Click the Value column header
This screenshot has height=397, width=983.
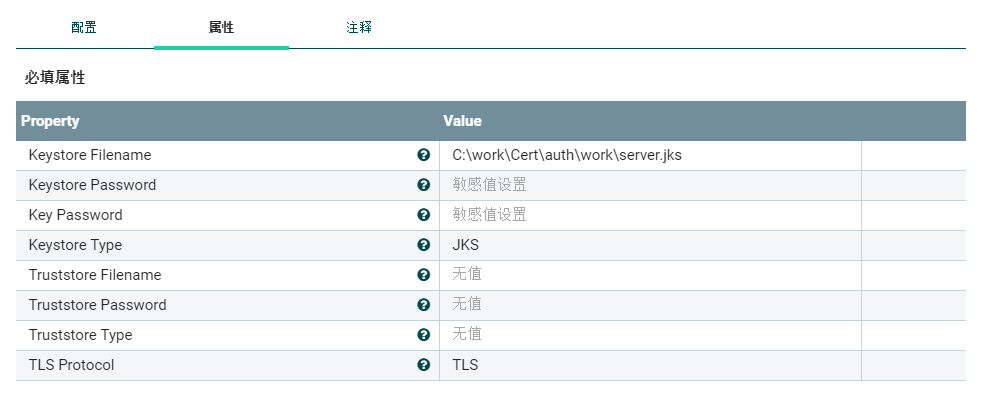point(462,121)
